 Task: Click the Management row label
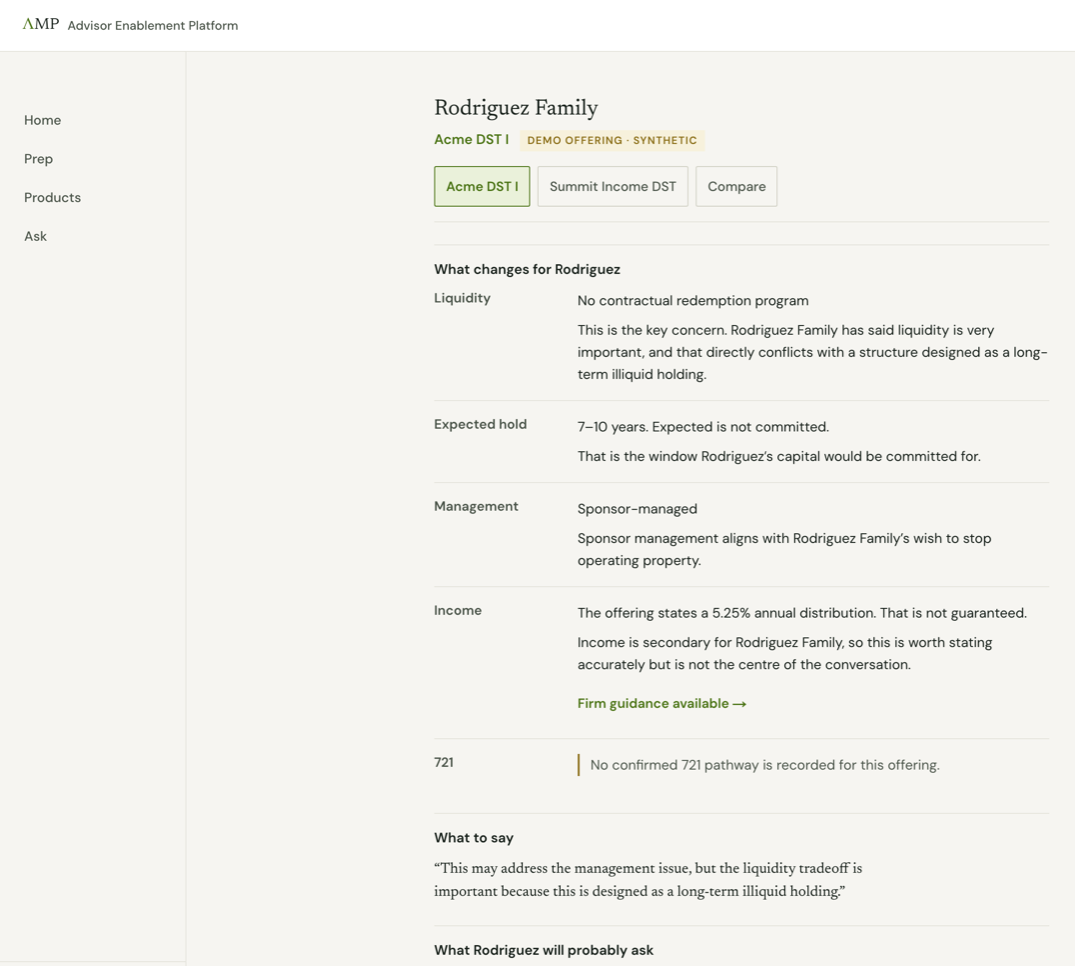tap(476, 507)
